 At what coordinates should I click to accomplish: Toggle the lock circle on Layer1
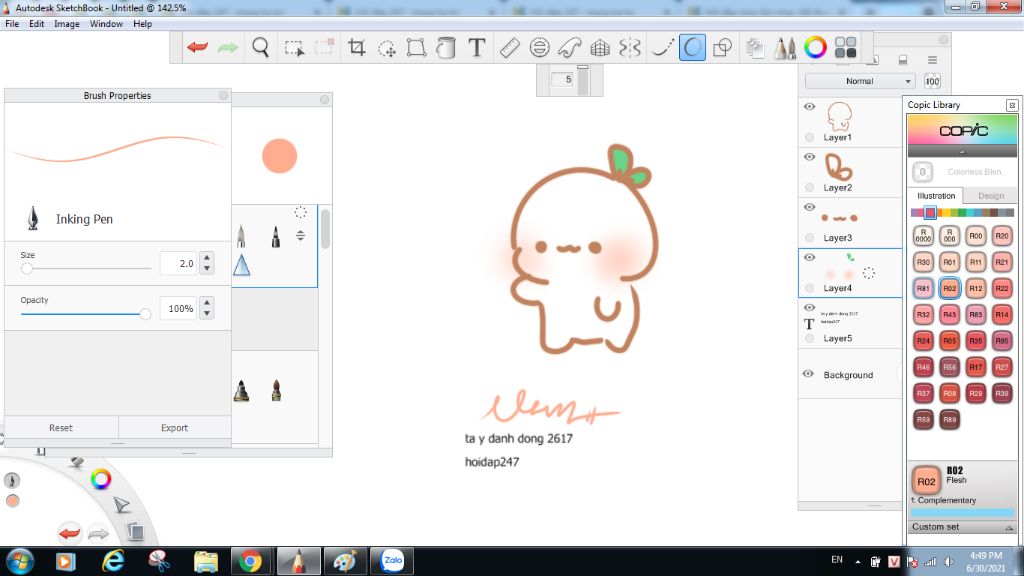coord(809,137)
